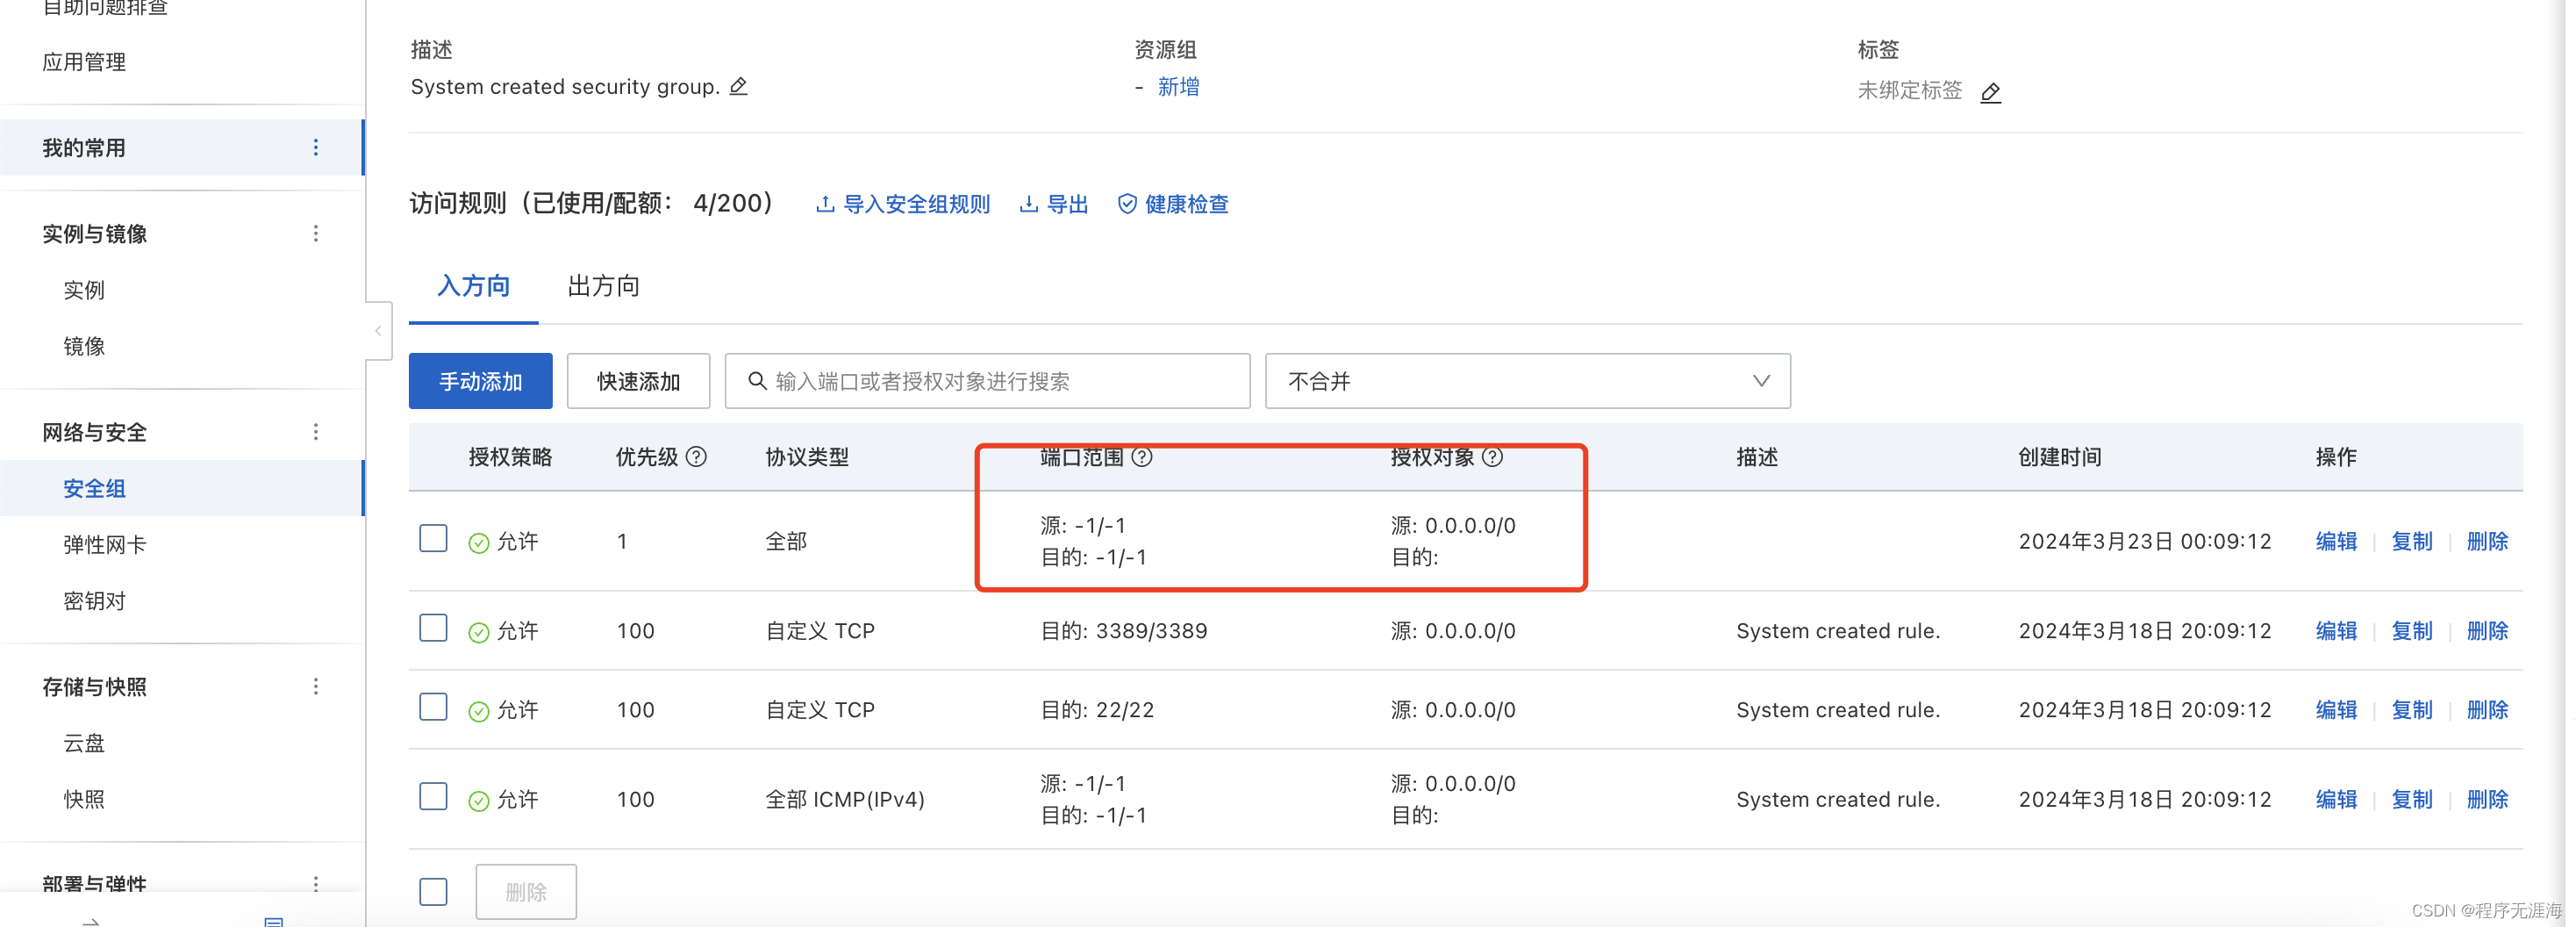Screen dimensions: 2576x927
Task: Open the 部署与弹性 three-dot menu
Action: (316, 884)
